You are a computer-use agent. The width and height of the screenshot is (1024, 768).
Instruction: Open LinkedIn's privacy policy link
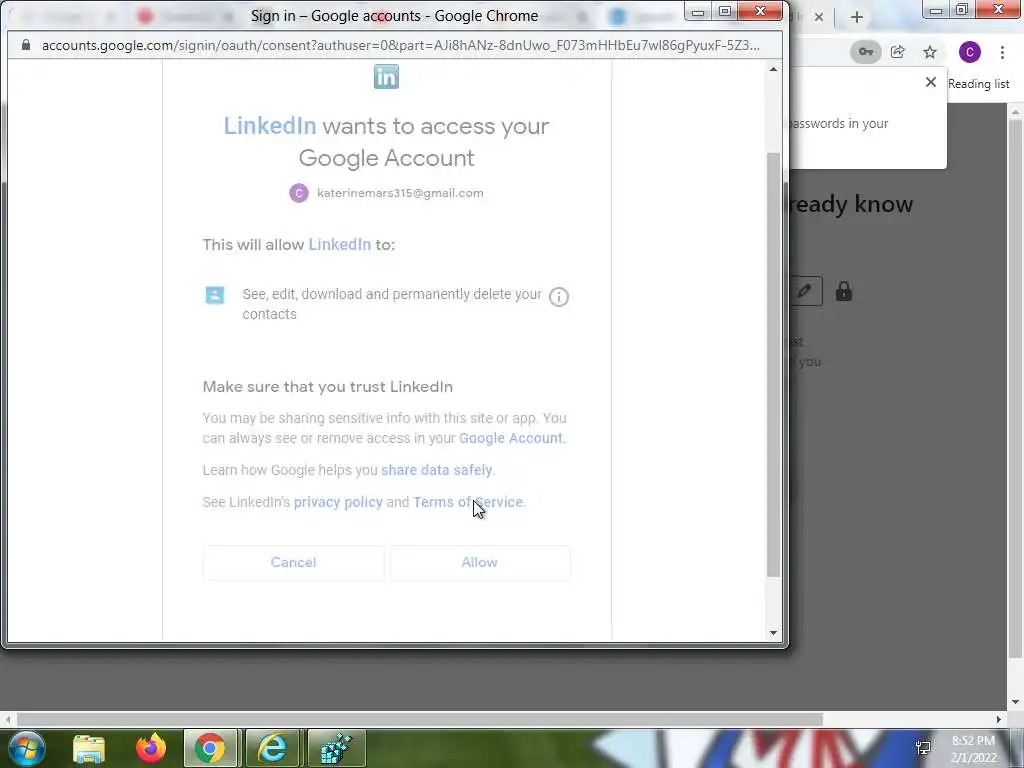338,502
